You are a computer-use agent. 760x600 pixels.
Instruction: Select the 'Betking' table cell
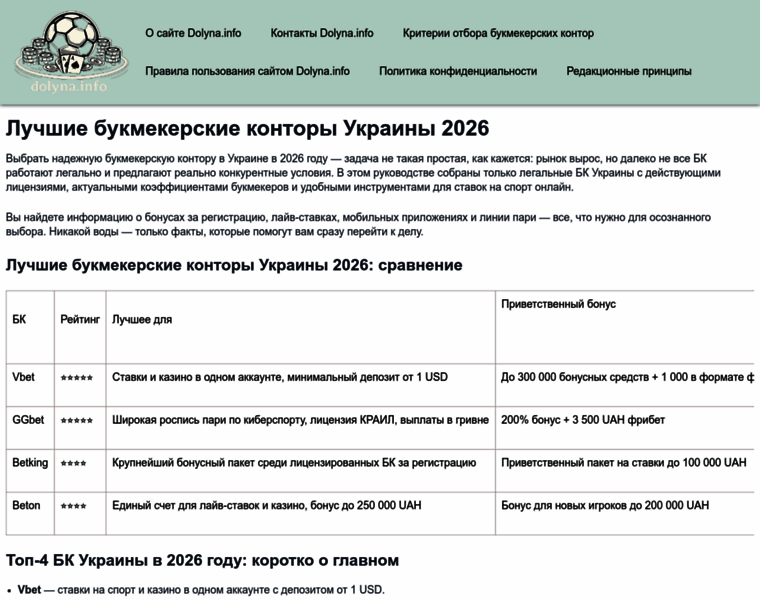coord(30,470)
